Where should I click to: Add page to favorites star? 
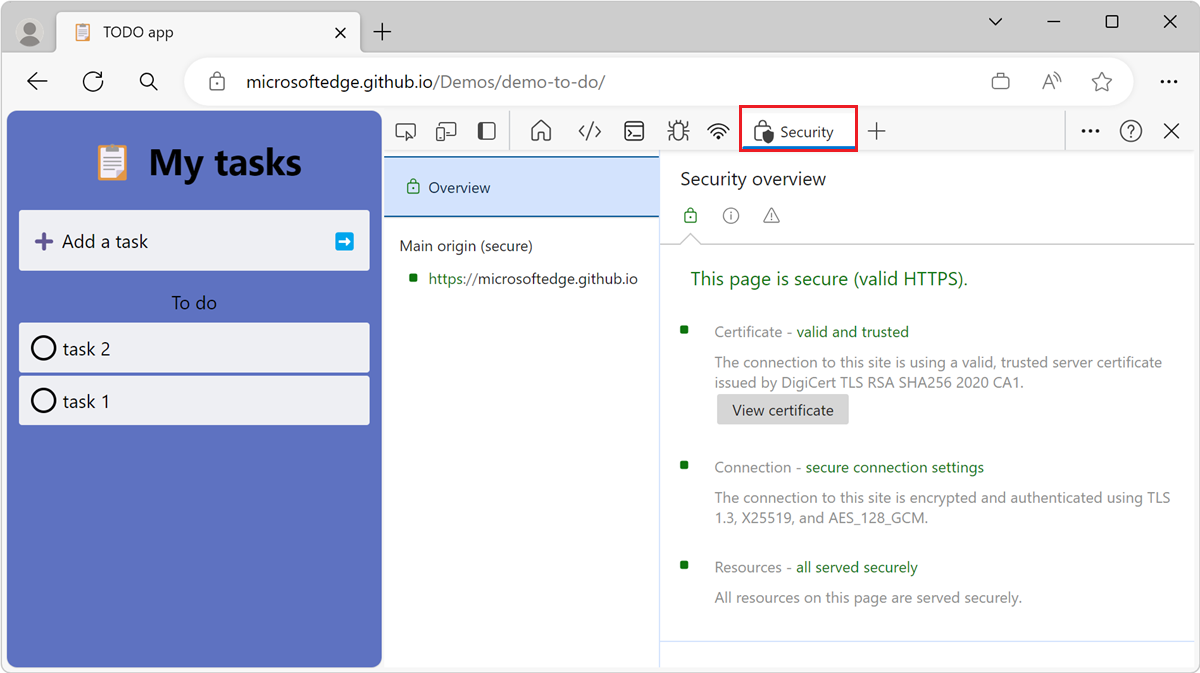[1102, 82]
